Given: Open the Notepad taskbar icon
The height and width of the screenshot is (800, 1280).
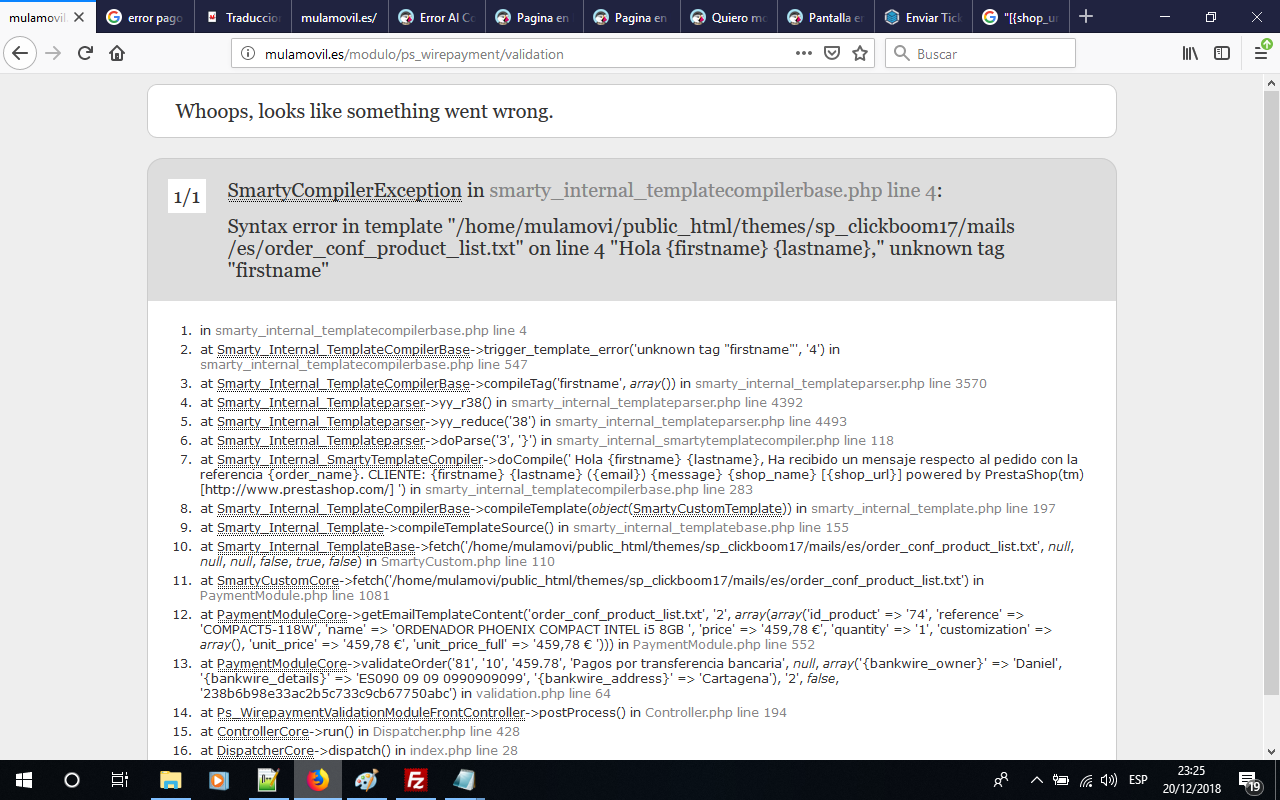Looking at the screenshot, I should tap(465, 780).
